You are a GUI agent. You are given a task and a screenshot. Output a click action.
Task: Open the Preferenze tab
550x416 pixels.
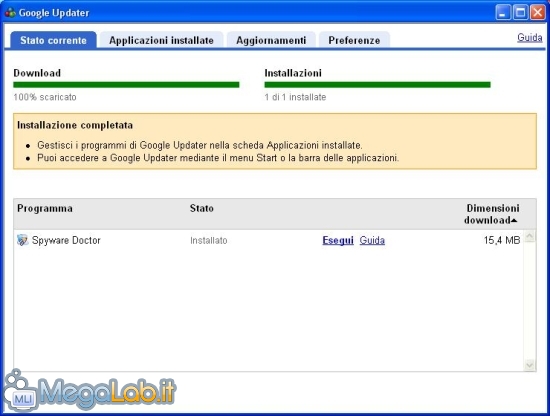[354, 40]
